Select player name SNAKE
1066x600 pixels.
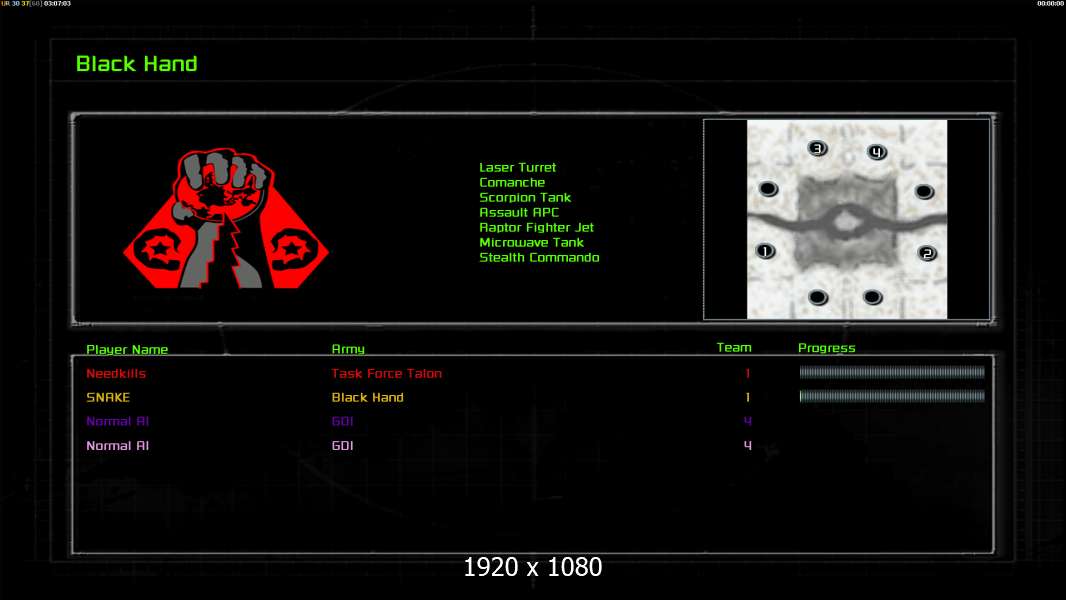[x=107, y=397]
